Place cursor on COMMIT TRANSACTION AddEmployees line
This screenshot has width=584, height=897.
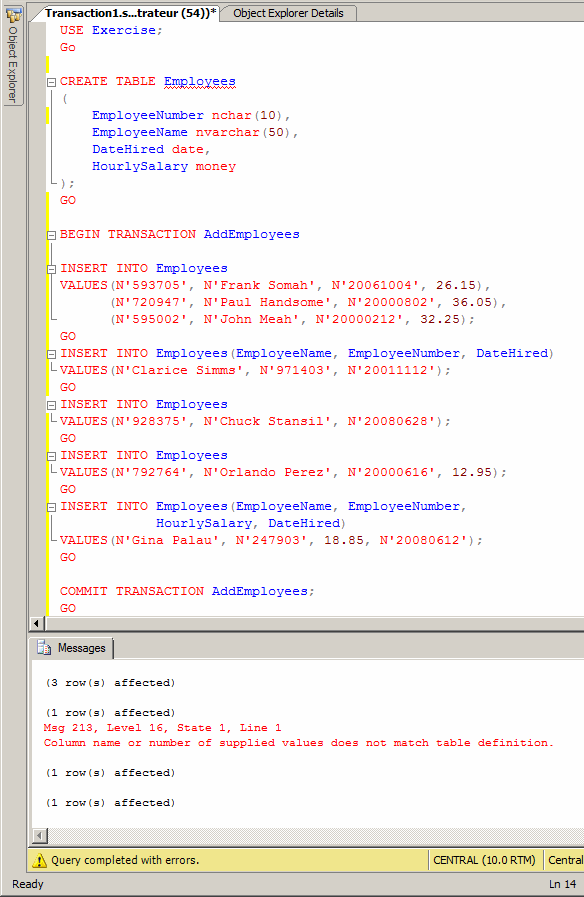187,592
